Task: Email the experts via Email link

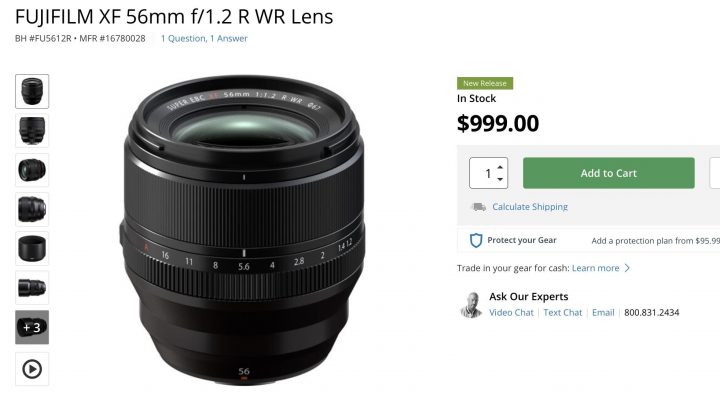Action: (x=603, y=313)
